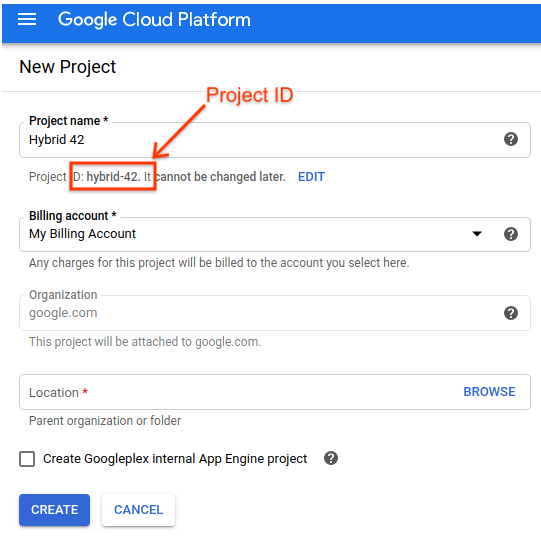Click the EDIT link for Project ID
The image size is (541, 536).
[311, 177]
